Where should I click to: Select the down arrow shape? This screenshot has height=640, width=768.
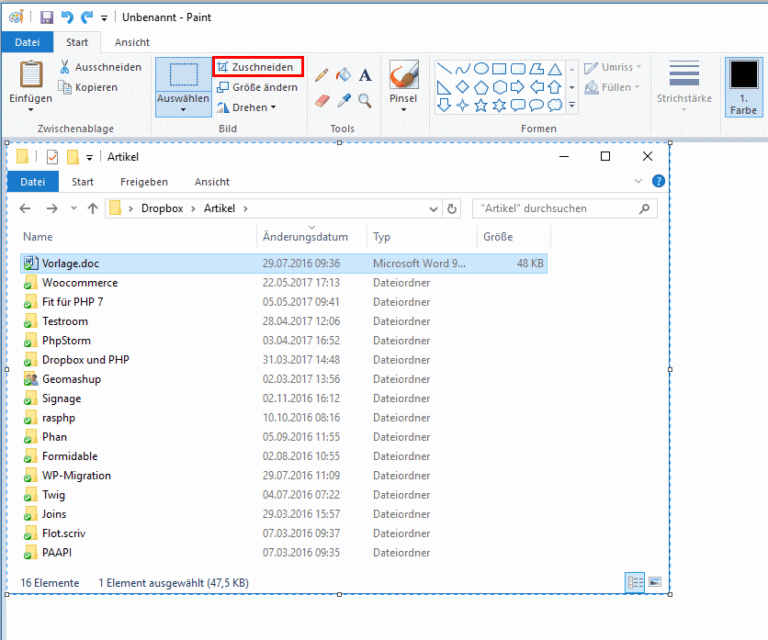pyautogui.click(x=444, y=105)
